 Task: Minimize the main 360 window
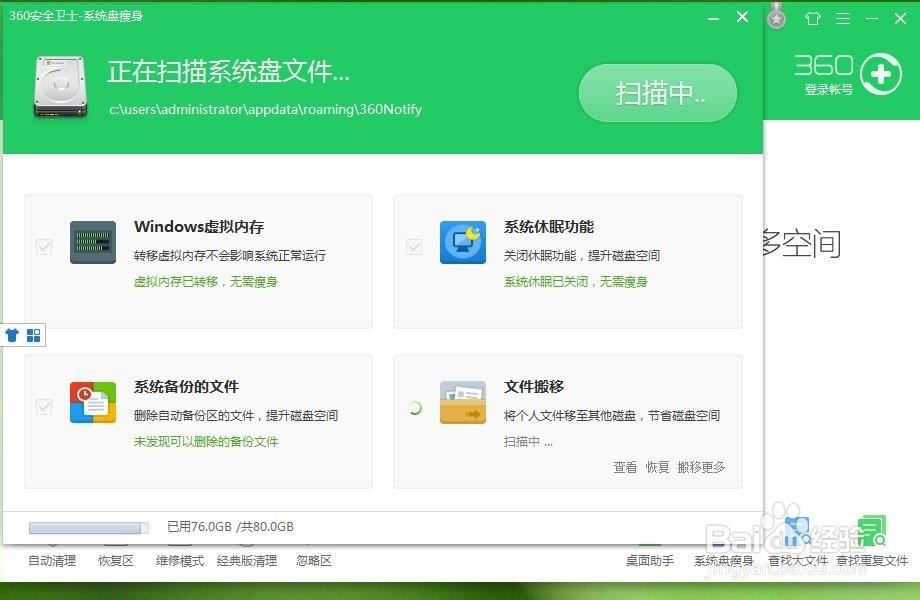click(x=872, y=19)
